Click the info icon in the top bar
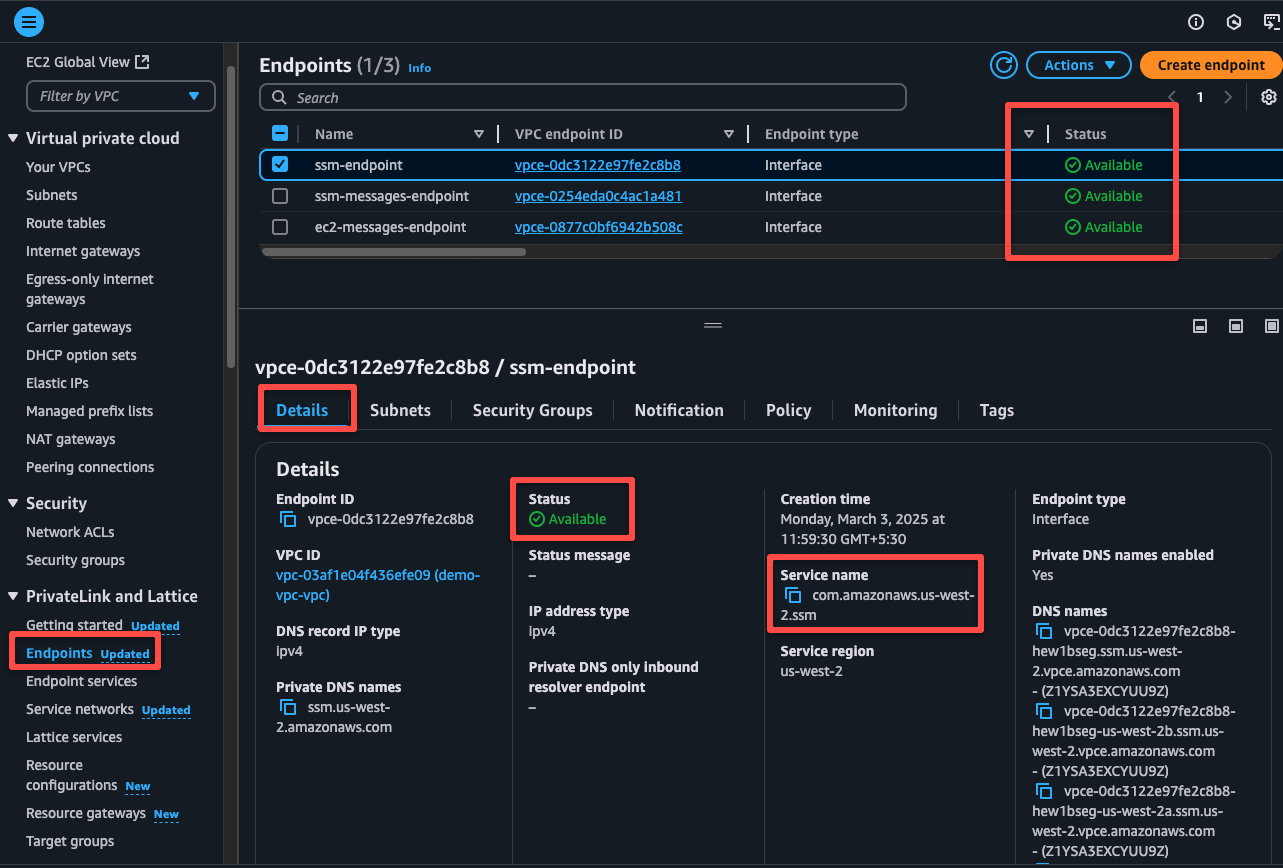Screen dimensions: 1283x868 1195,21
